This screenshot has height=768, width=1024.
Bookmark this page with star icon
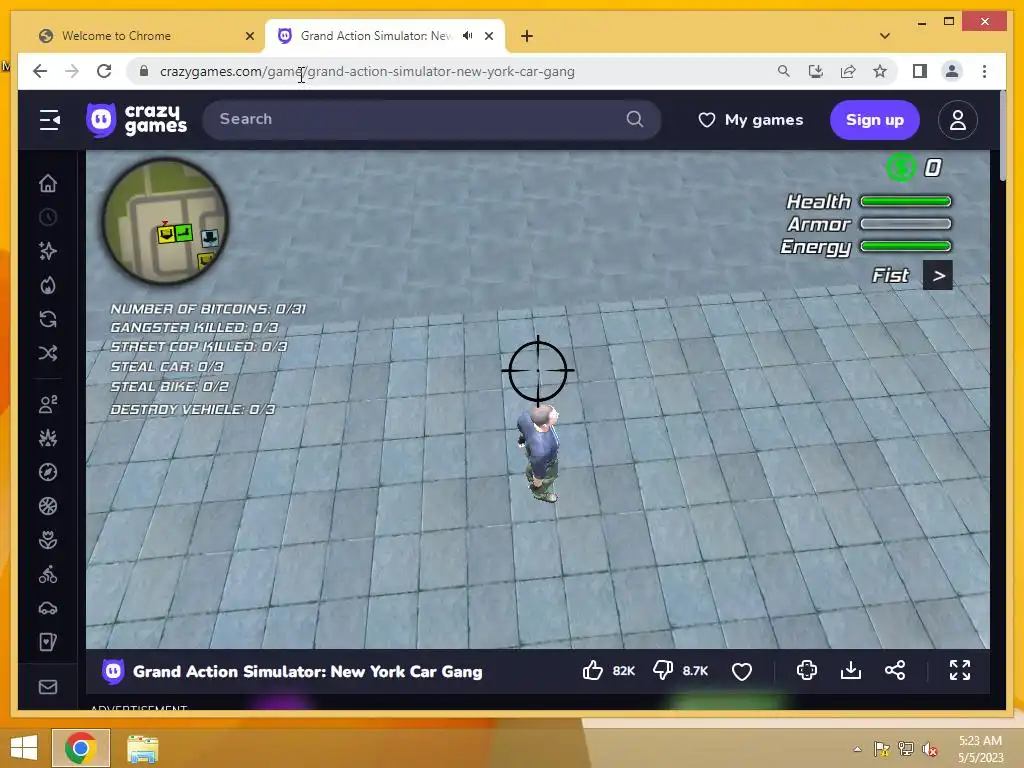click(x=880, y=71)
